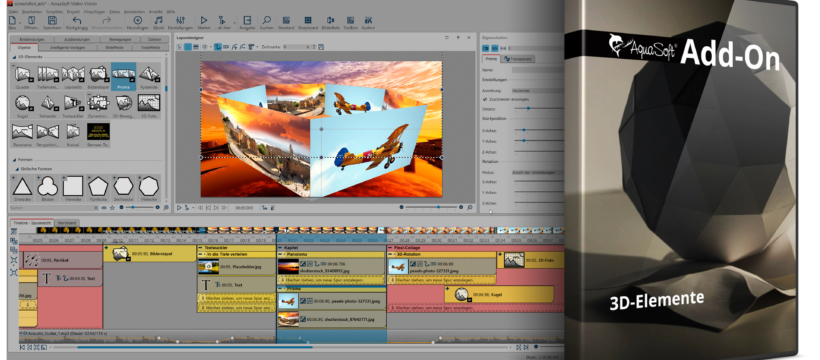820x360 pixels.
Task: Collapse the Formen section
Action: [14, 160]
